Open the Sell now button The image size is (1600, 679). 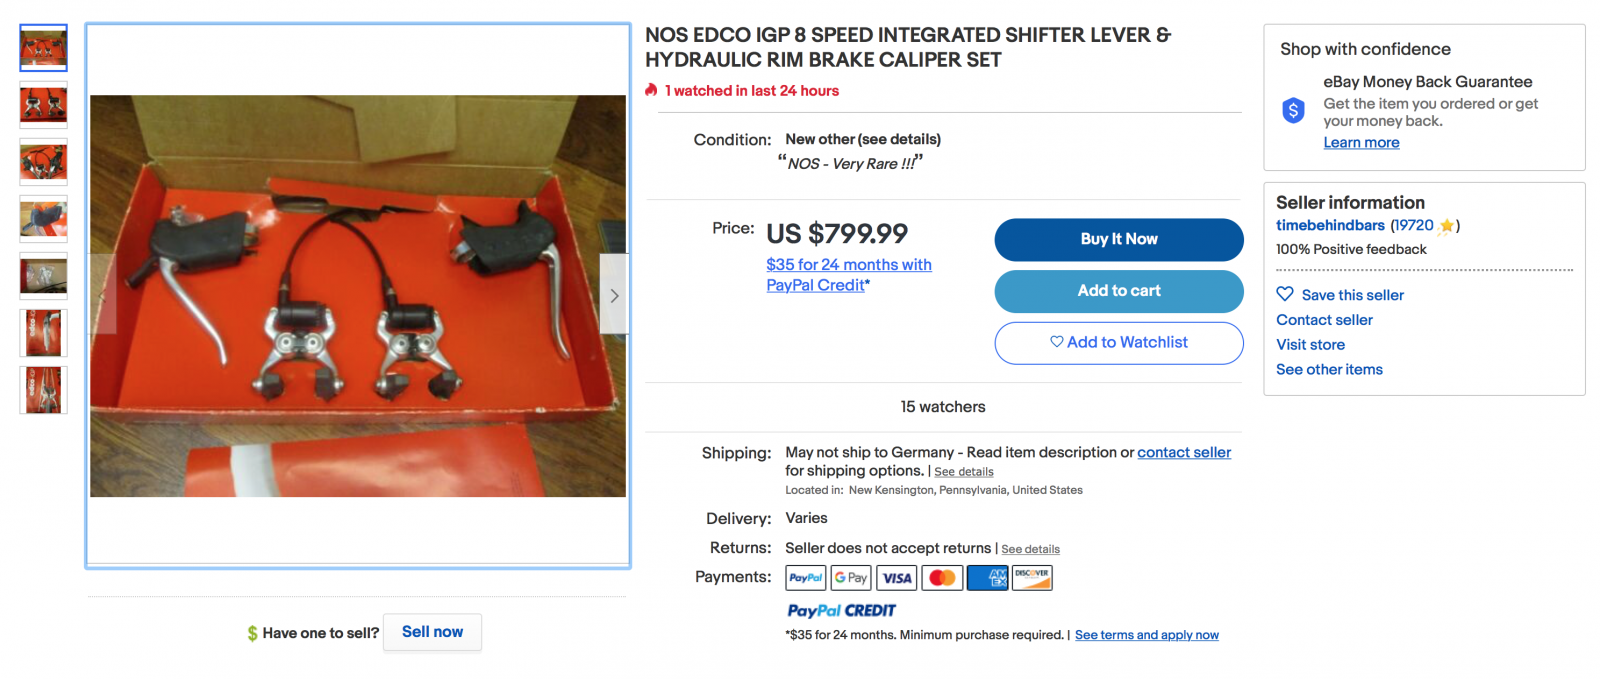[432, 632]
